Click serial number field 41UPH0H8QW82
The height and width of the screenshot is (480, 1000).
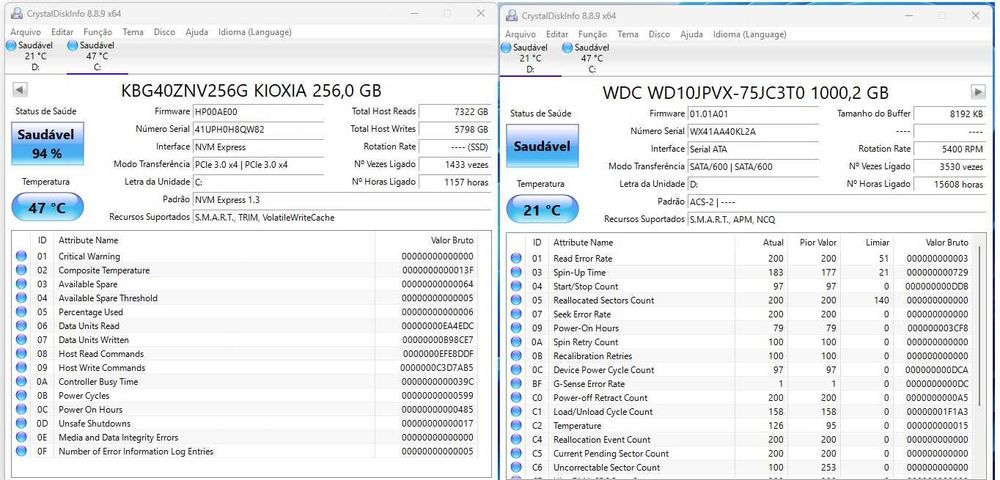click(258, 129)
